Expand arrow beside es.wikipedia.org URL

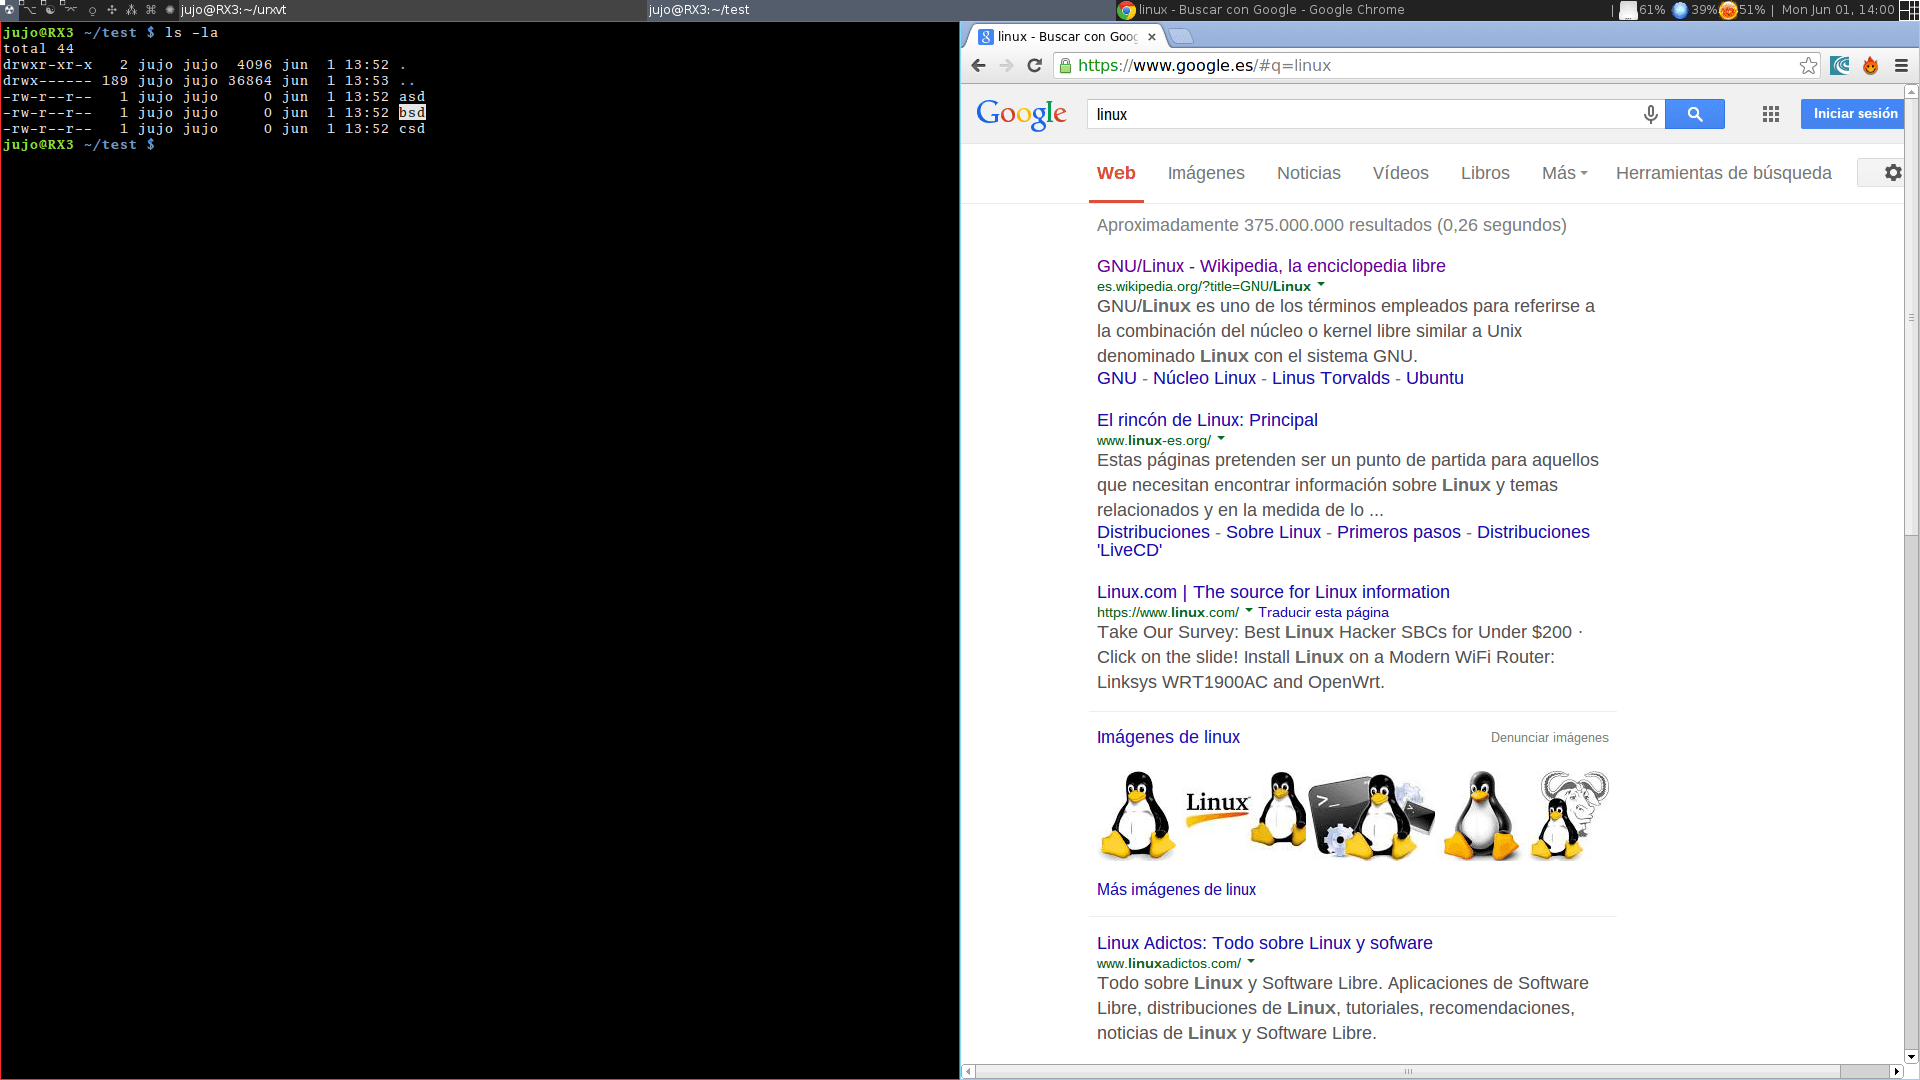click(x=1321, y=285)
